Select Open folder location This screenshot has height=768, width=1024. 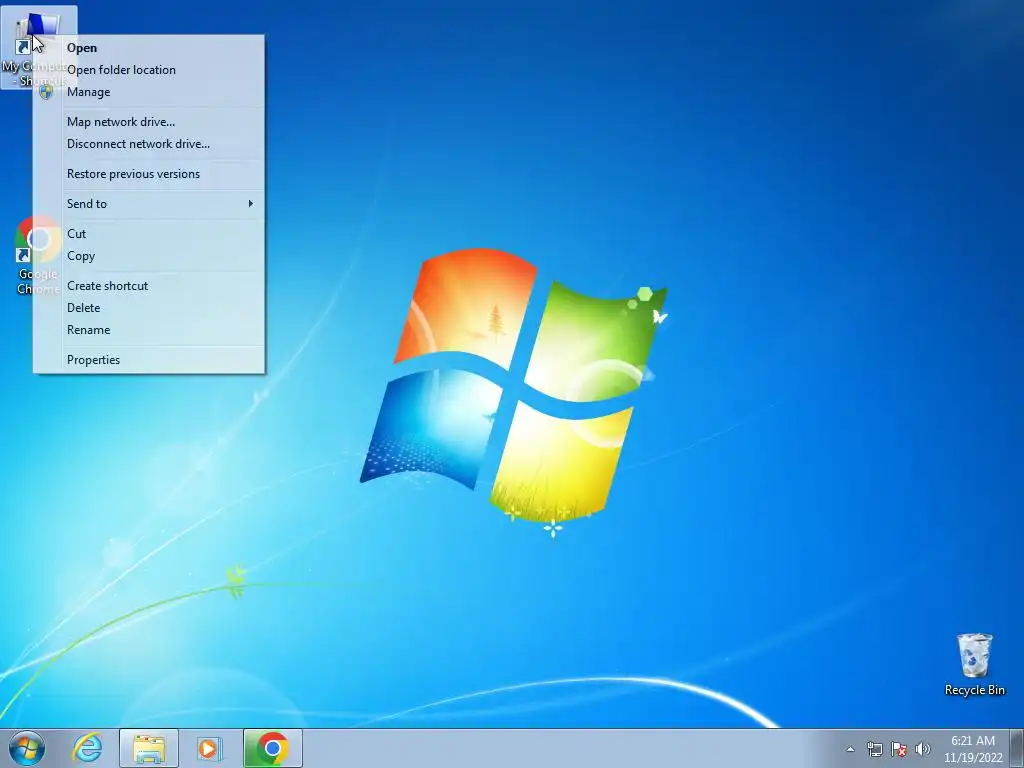[x=149, y=70]
